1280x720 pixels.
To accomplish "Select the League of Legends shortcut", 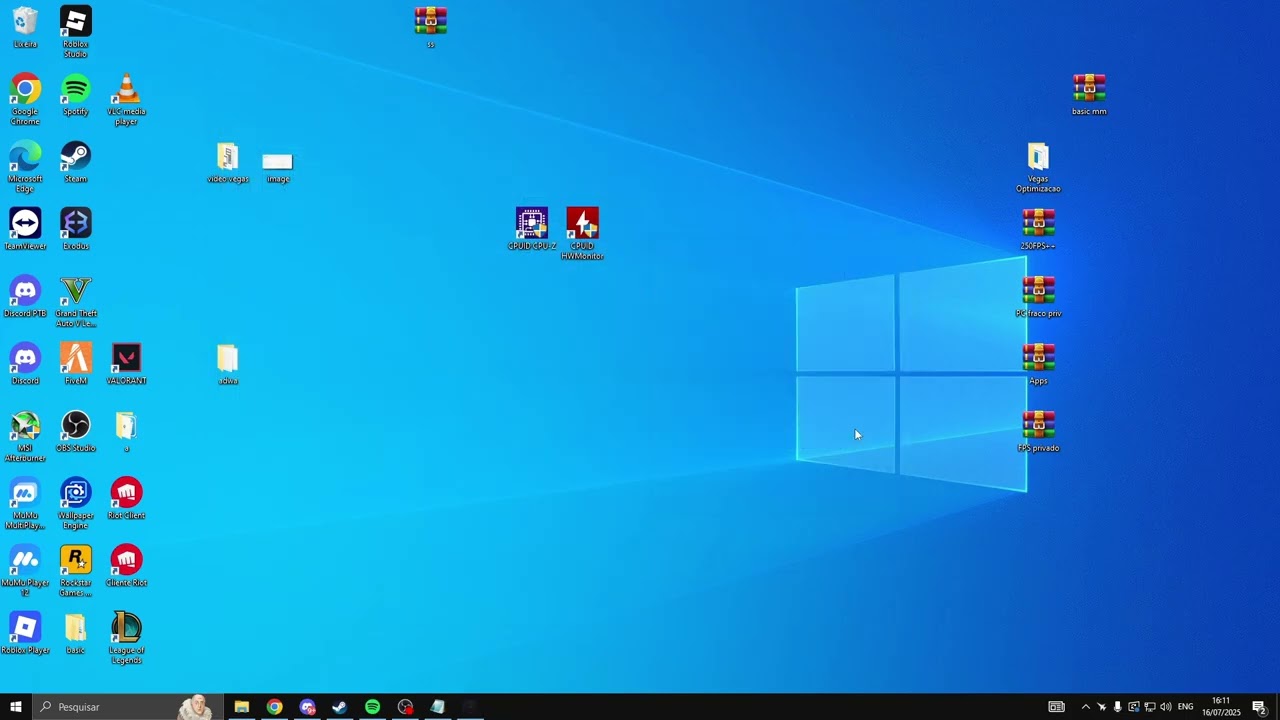I will [126, 637].
